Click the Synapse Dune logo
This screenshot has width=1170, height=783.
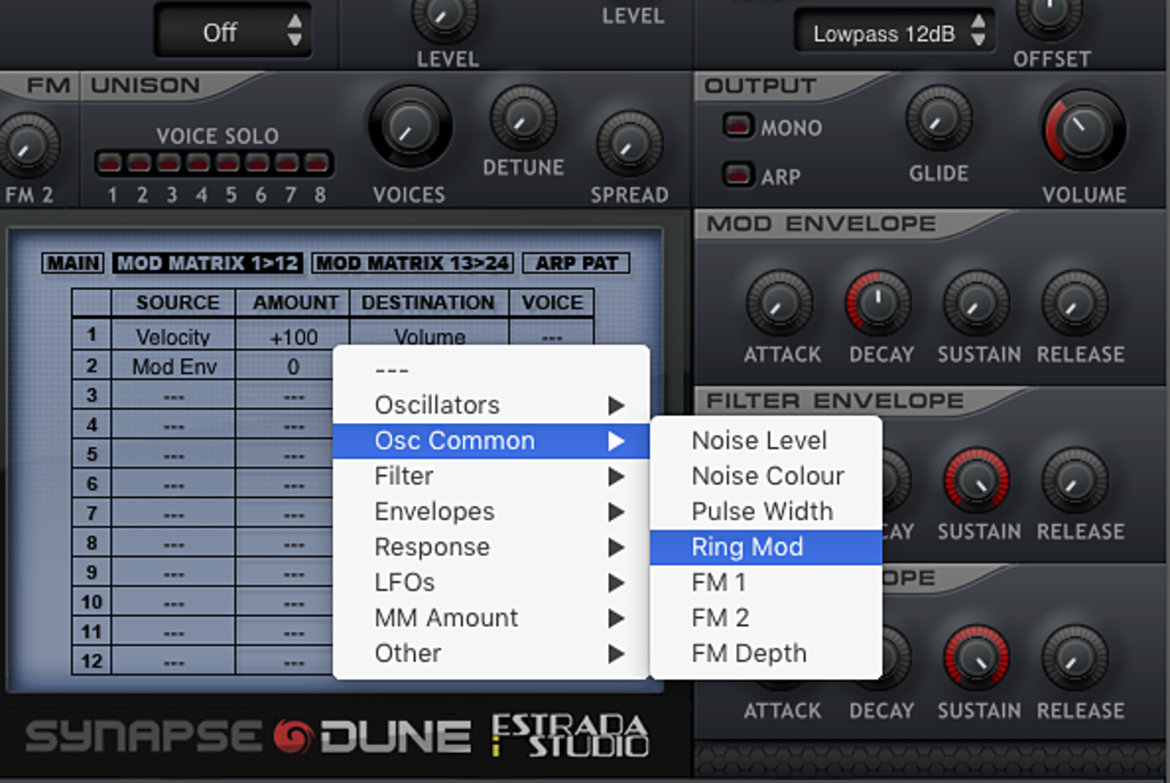click(248, 736)
